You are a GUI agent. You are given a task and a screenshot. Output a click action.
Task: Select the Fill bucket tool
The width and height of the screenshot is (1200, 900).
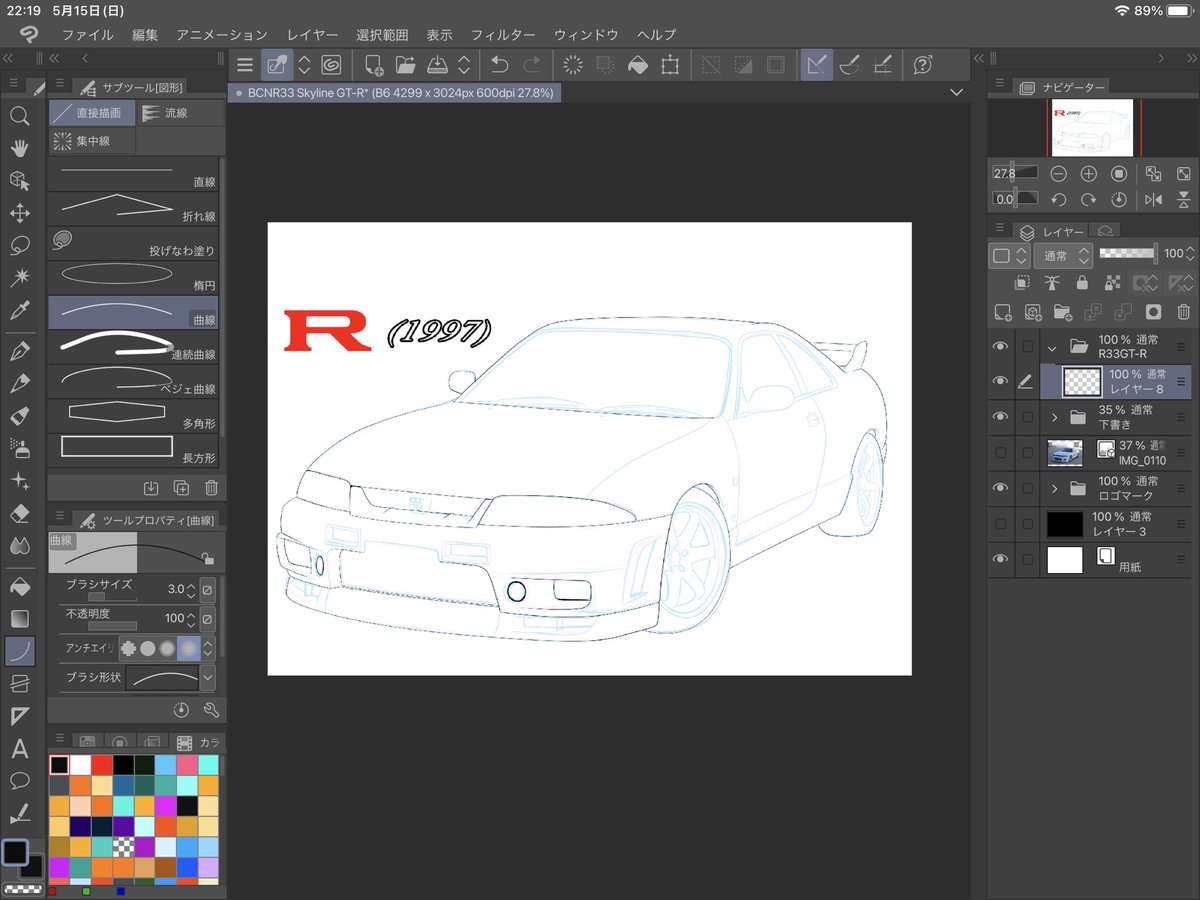pyautogui.click(x=19, y=586)
